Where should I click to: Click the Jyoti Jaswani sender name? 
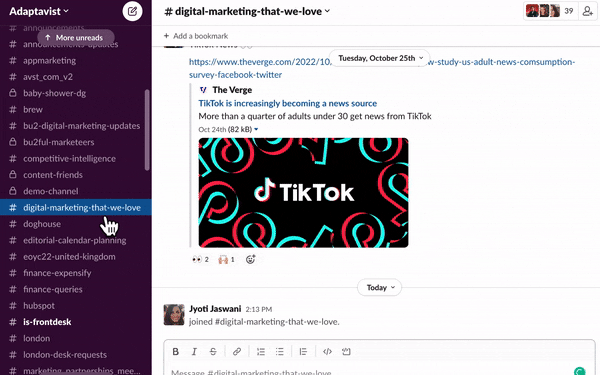click(215, 309)
